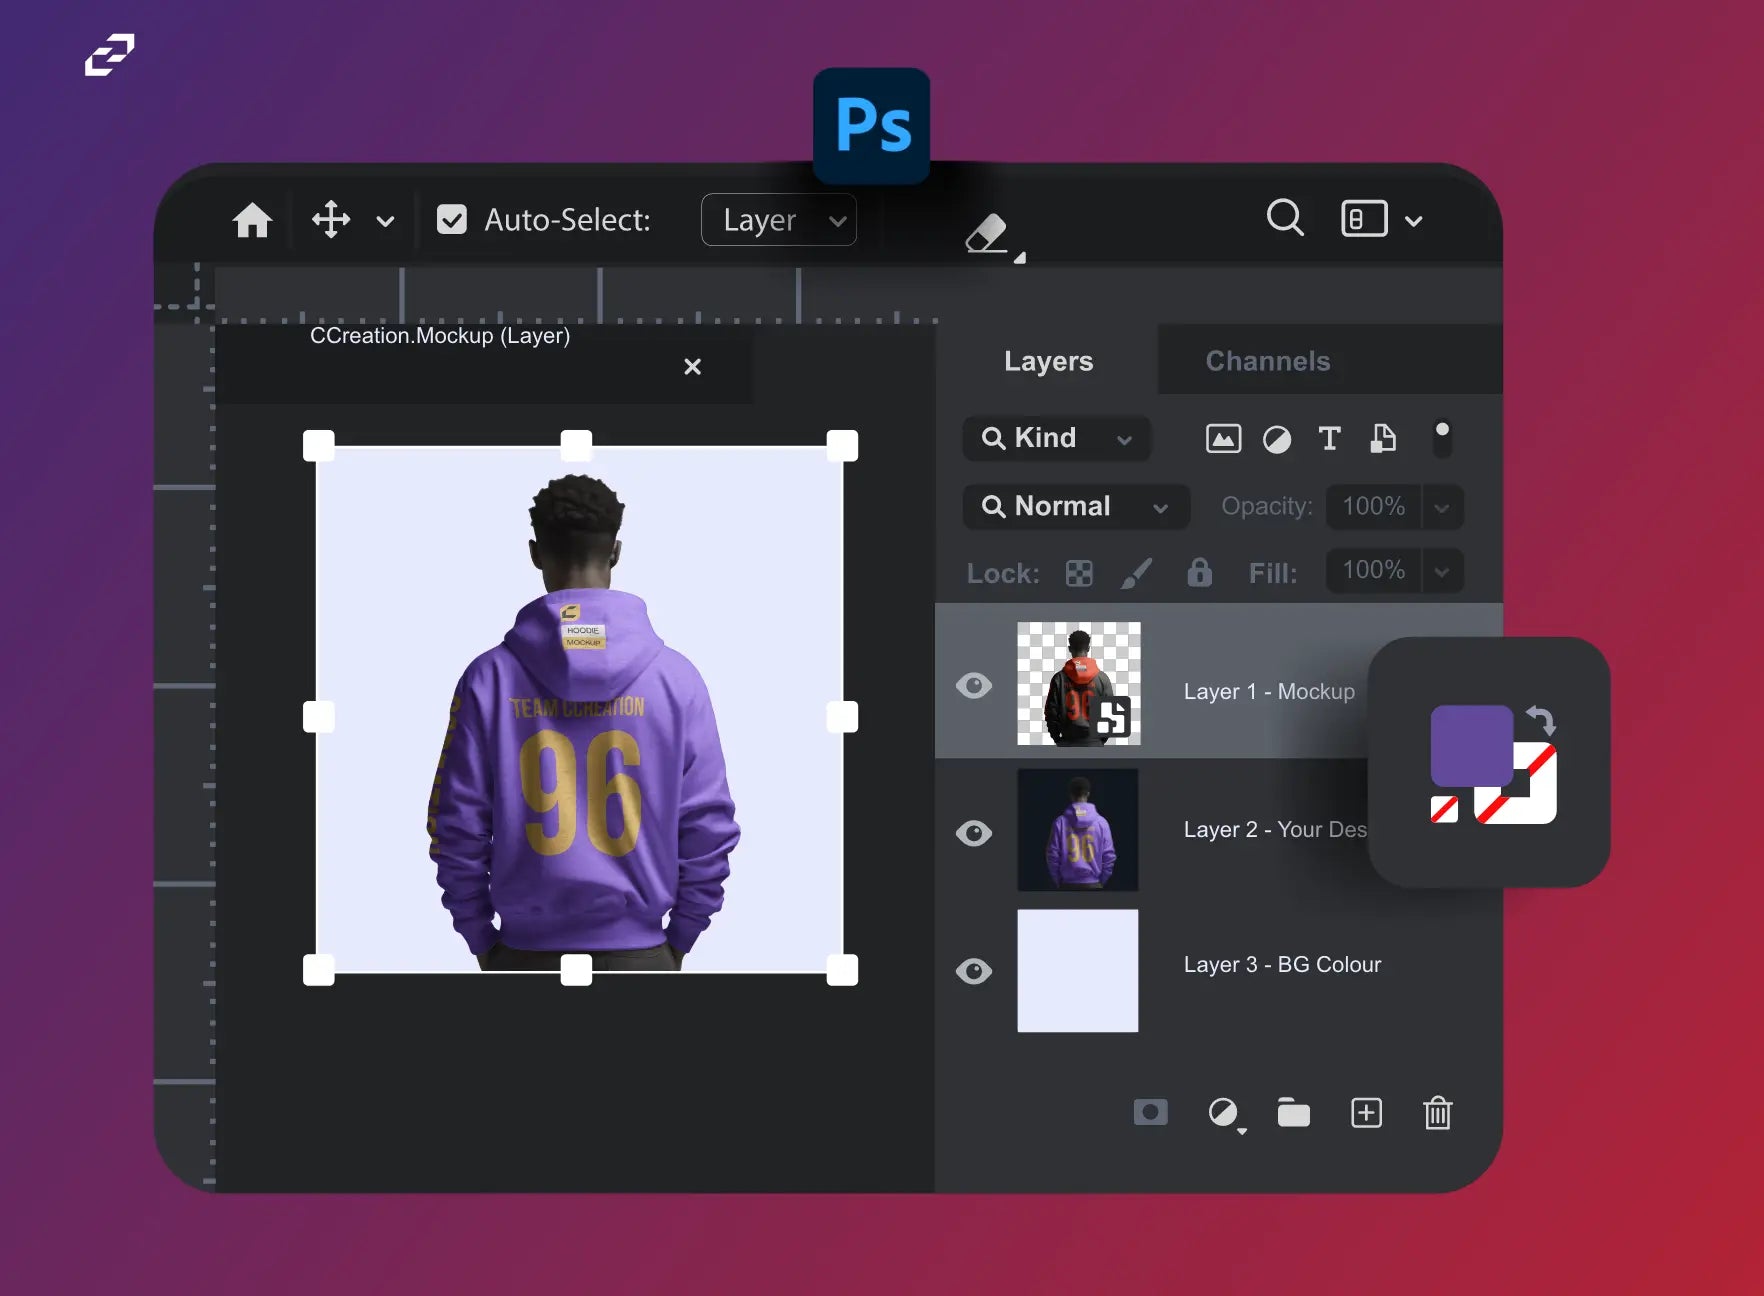Open the Search magnifier icon

coord(1285,217)
